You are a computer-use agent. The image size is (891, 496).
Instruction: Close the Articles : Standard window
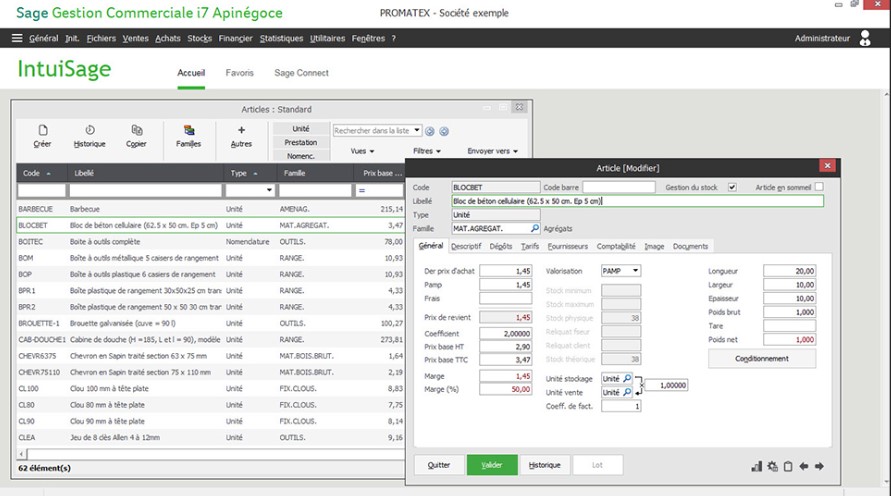click(519, 107)
